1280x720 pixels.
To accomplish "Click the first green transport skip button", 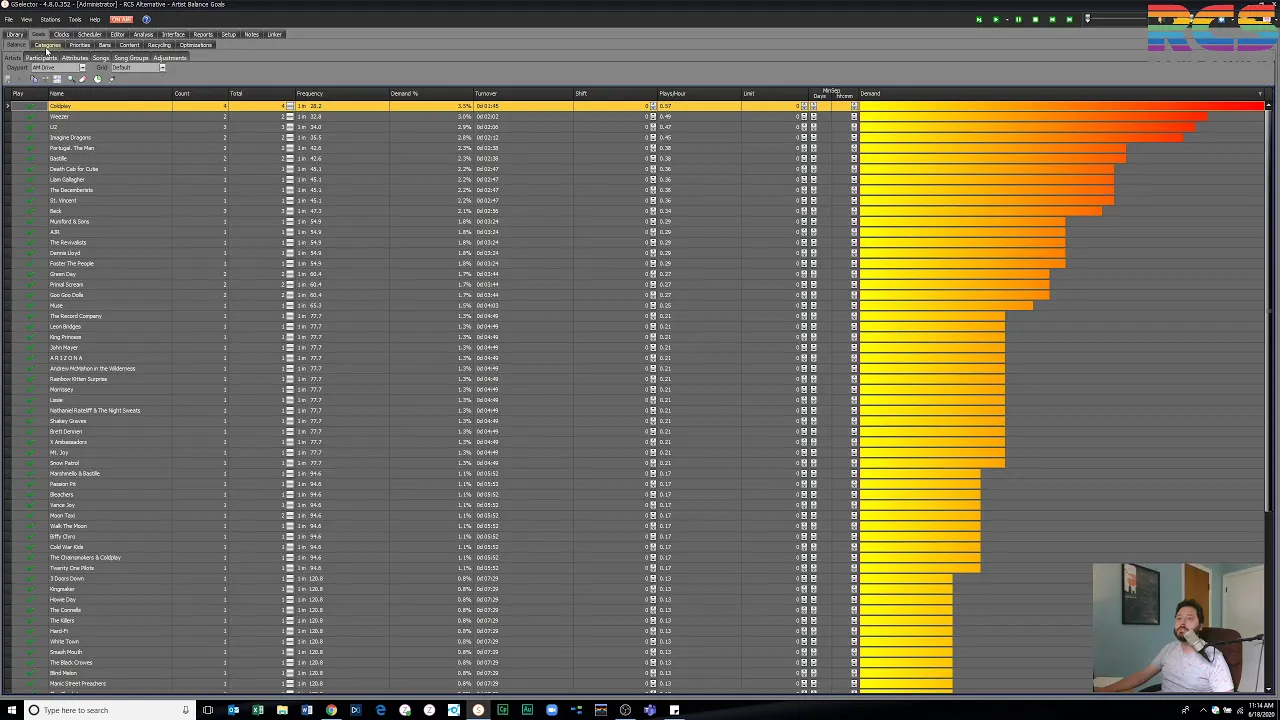I will point(979,19).
